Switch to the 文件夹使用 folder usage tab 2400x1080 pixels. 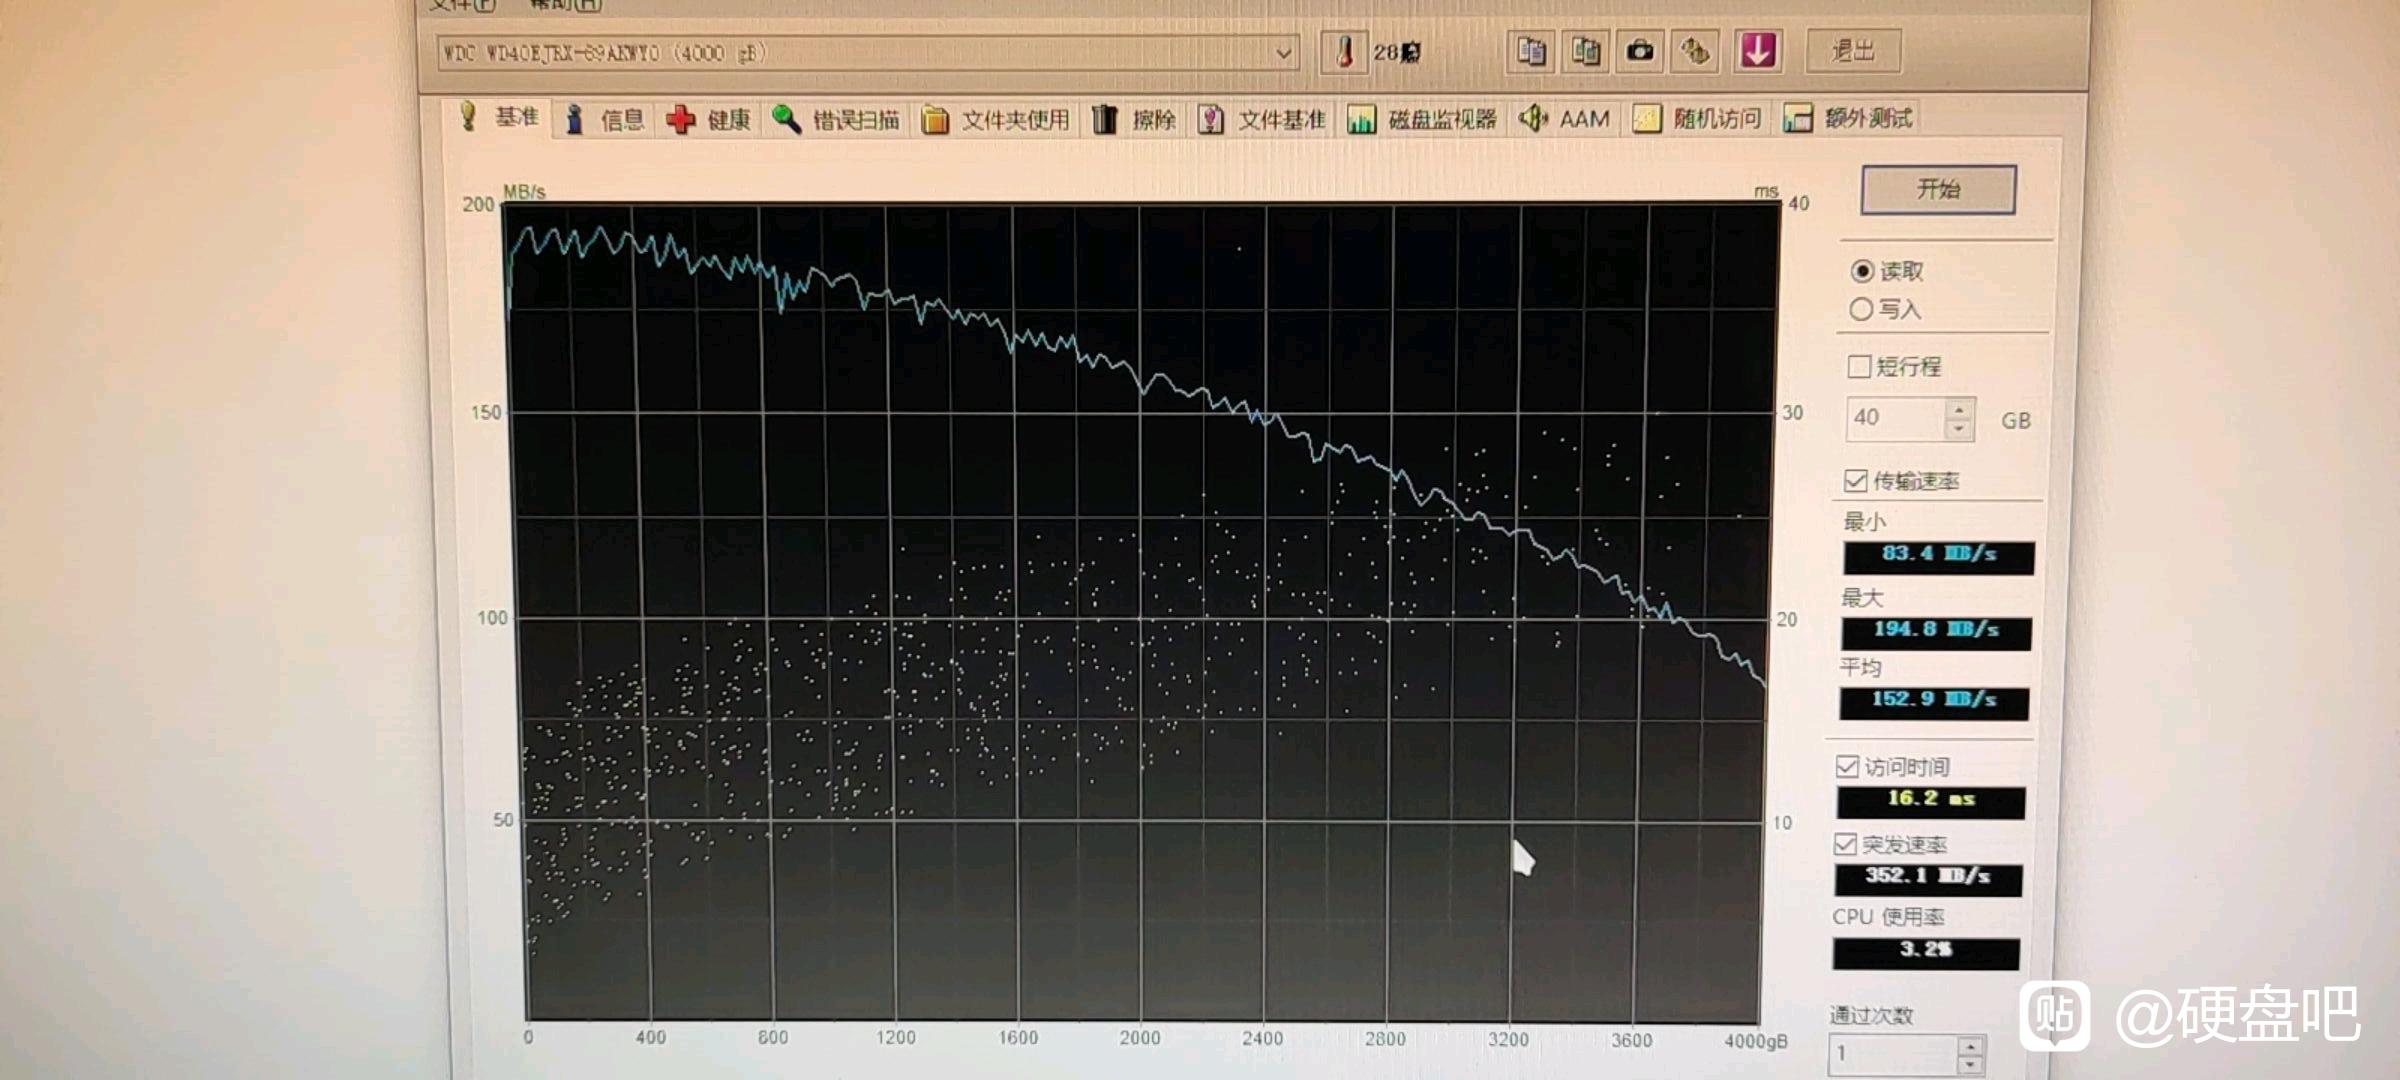coord(995,120)
